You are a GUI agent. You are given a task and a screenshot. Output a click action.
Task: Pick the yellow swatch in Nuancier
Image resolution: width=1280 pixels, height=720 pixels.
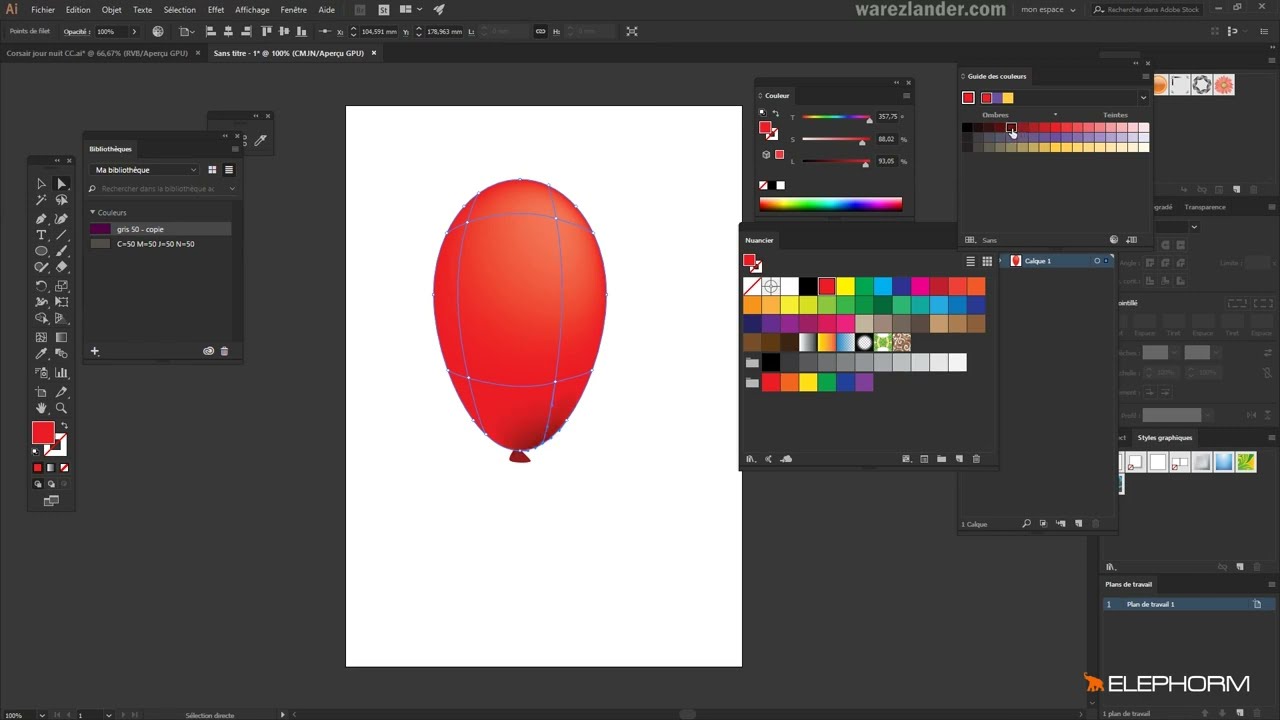point(845,287)
